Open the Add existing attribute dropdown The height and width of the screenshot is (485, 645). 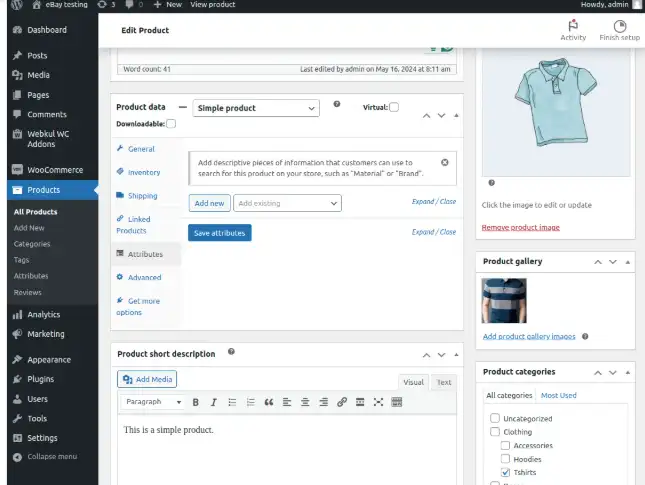click(x=287, y=203)
